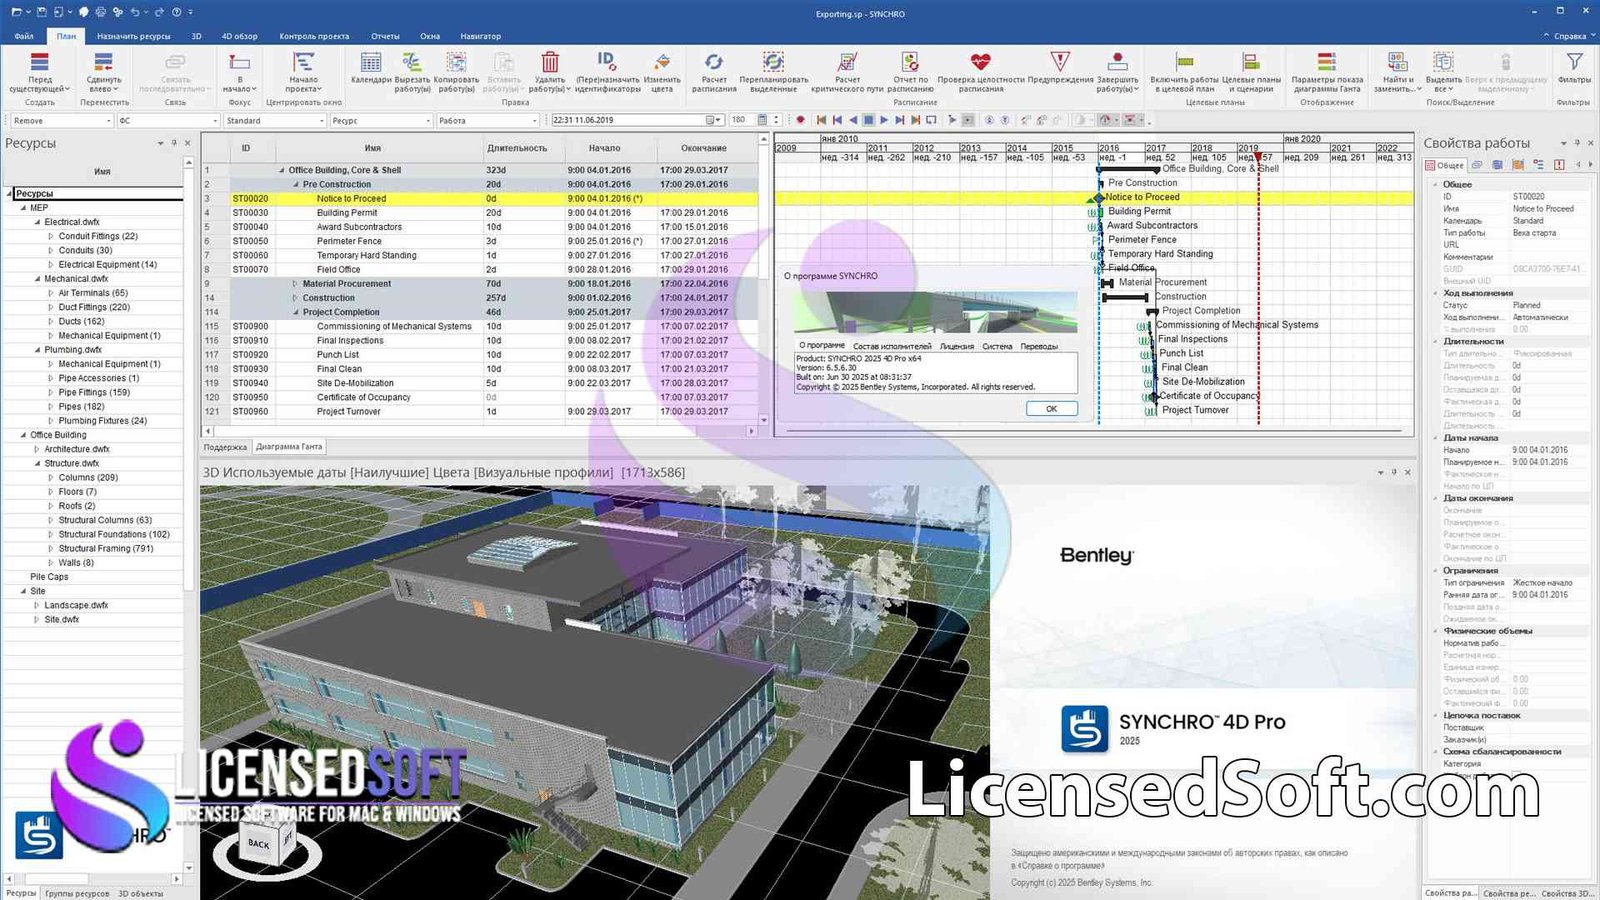
Task: Open the ФС dropdown in the toolbar
Action: pyautogui.click(x=215, y=120)
